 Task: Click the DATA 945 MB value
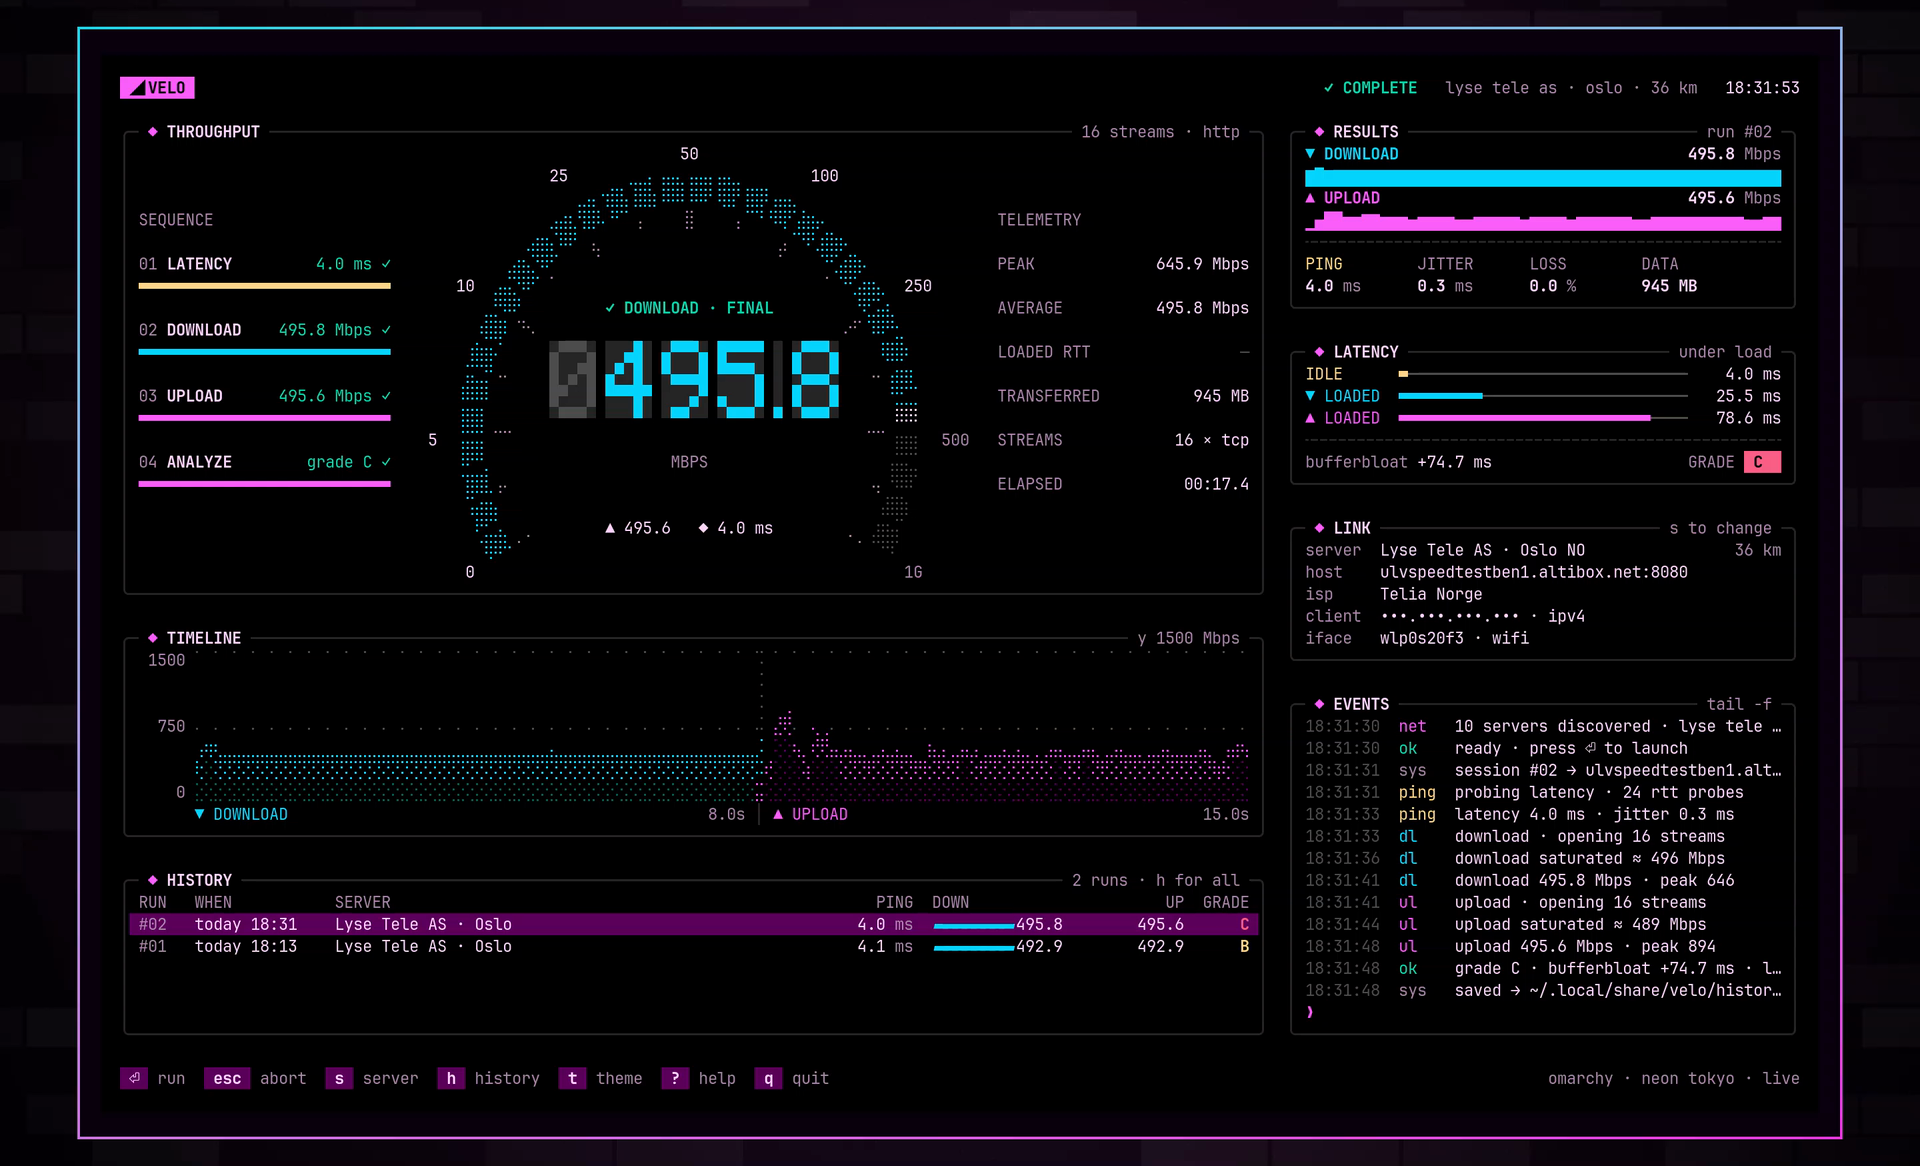[1669, 286]
